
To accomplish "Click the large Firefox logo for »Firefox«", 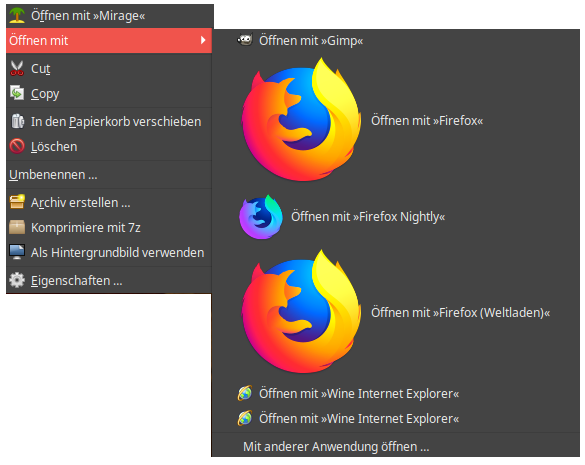I will pyautogui.click(x=301, y=120).
